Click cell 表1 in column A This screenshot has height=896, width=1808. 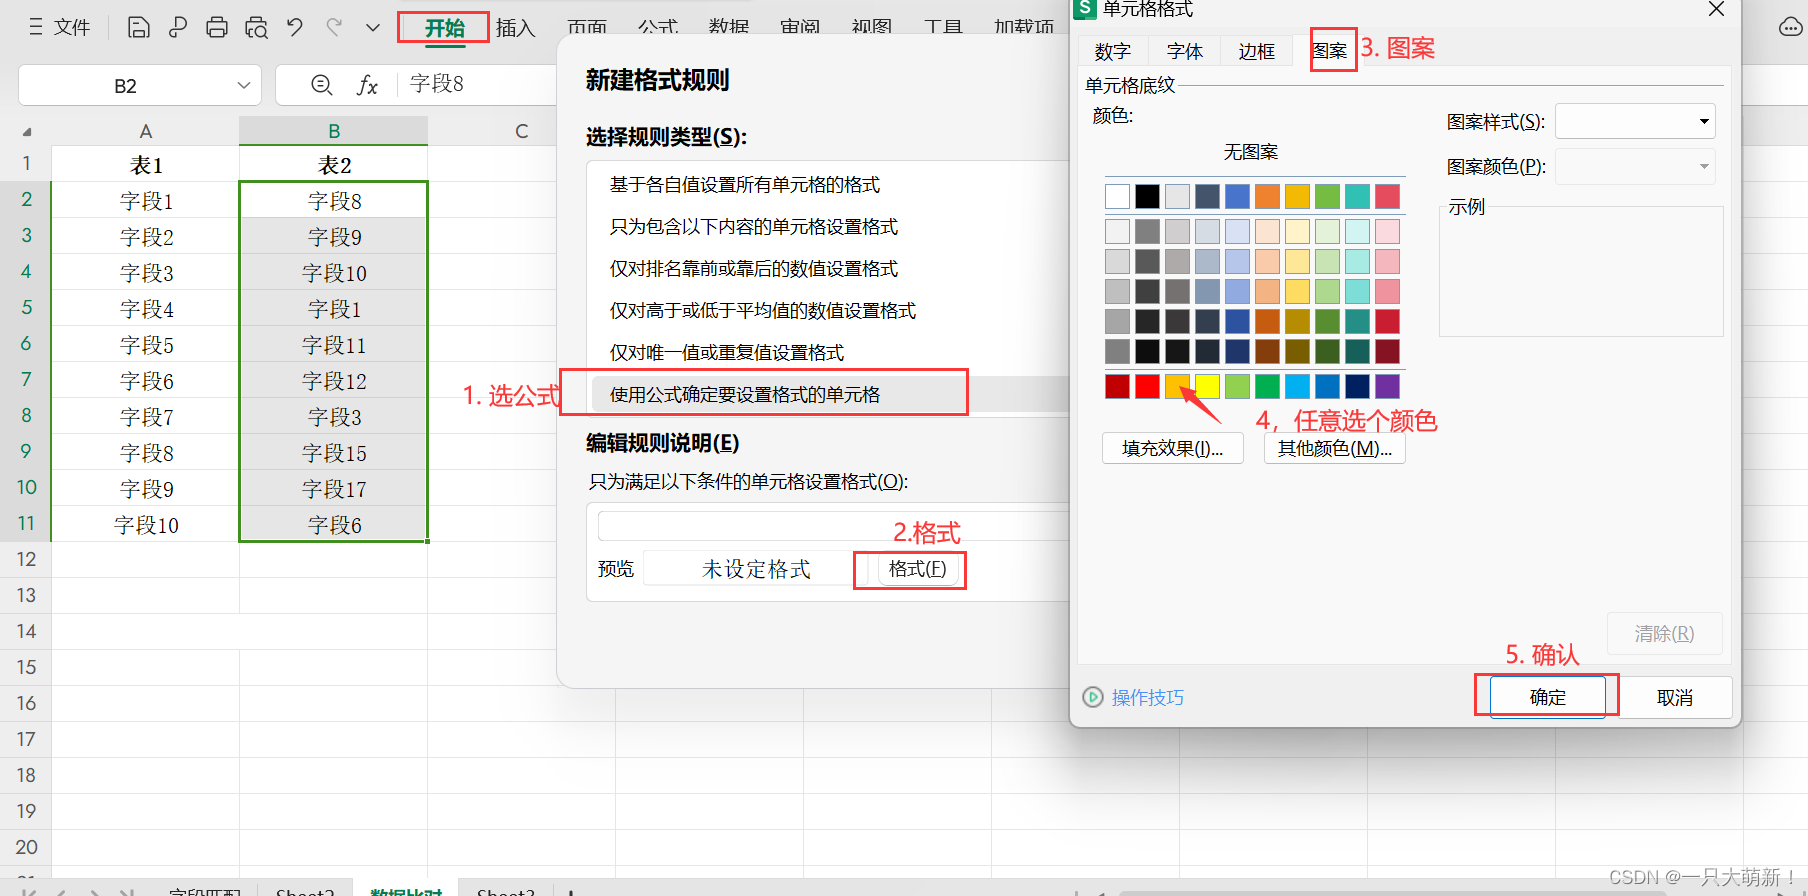tap(146, 164)
